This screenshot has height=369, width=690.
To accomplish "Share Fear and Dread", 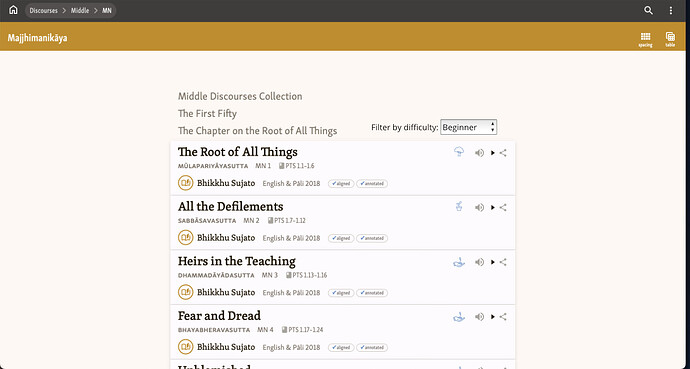I will (503, 317).
